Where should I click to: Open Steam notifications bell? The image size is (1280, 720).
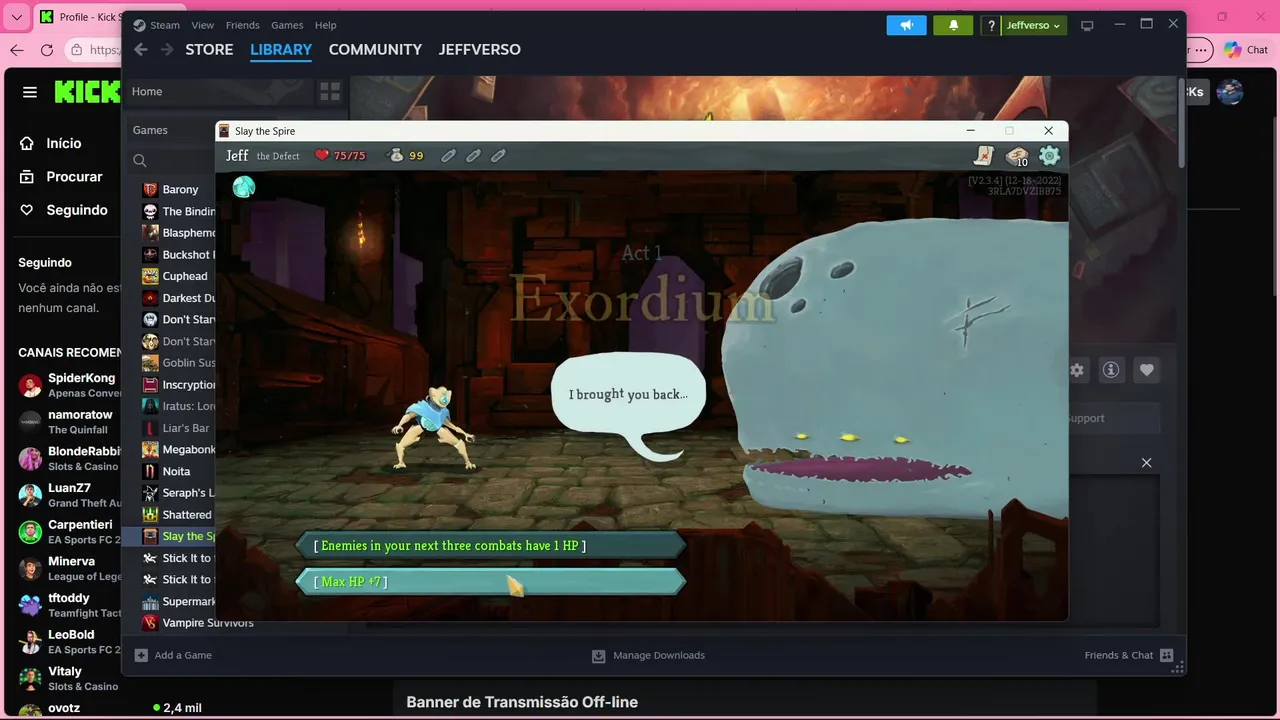pos(953,25)
